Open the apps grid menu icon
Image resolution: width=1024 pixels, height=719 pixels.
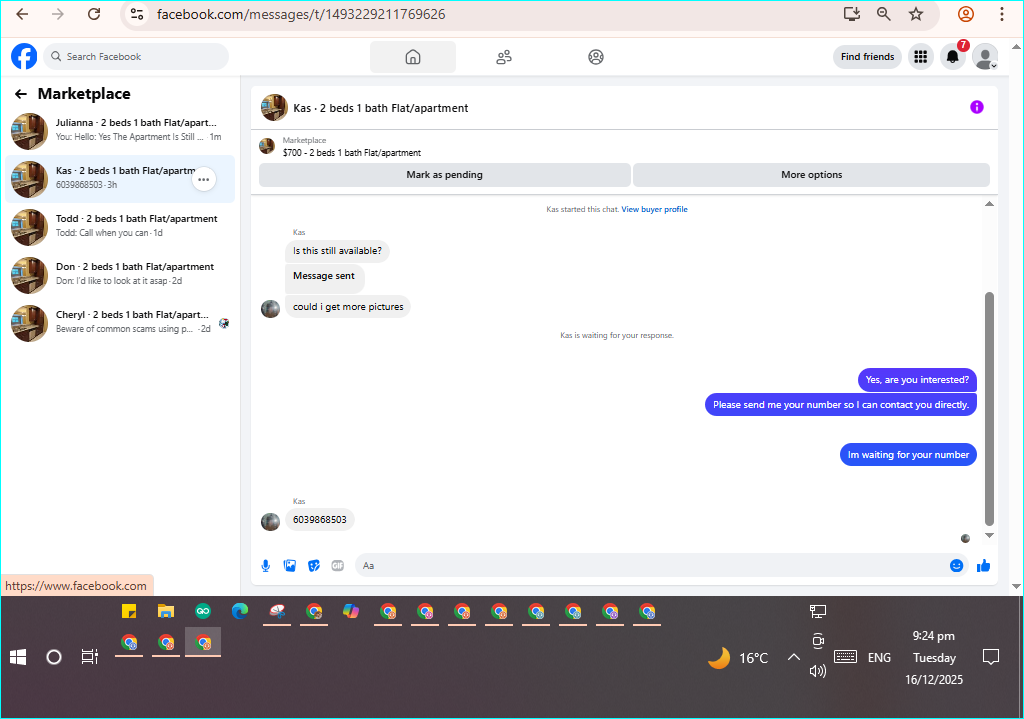point(921,57)
